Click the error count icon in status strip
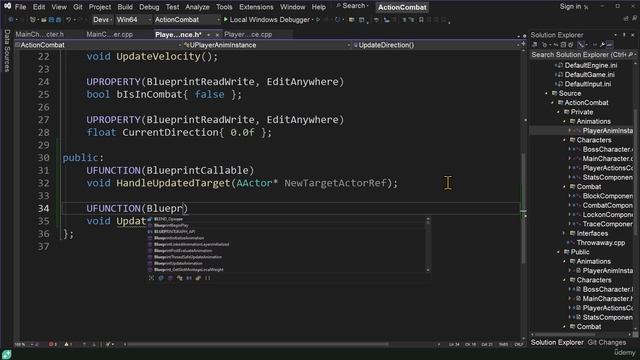This screenshot has height=360, width=640. 52,344
